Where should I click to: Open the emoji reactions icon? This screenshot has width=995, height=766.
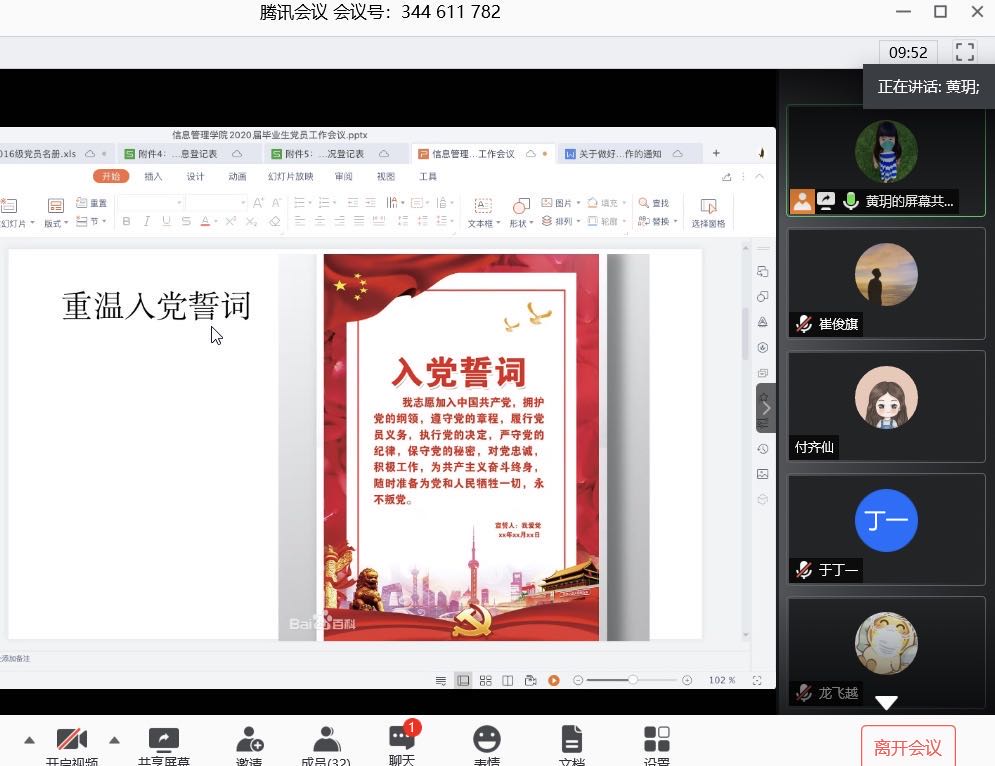point(487,742)
